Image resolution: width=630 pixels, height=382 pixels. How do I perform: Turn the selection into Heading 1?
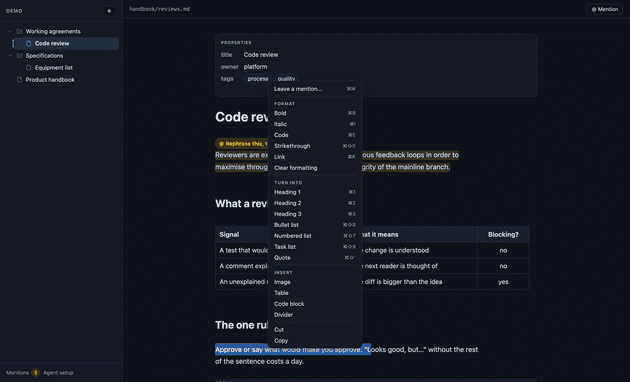coord(315,192)
